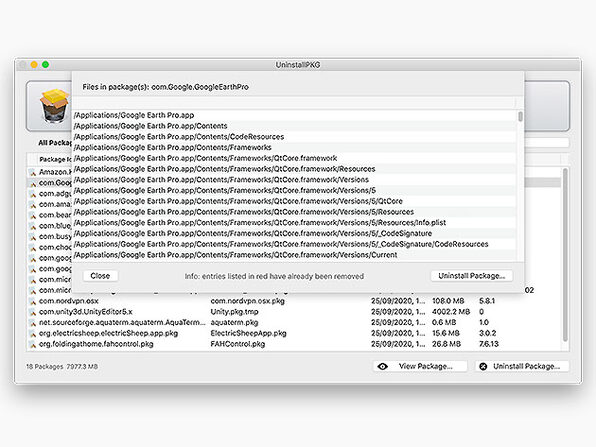Select the Versions/Current entry

click(x=295, y=255)
